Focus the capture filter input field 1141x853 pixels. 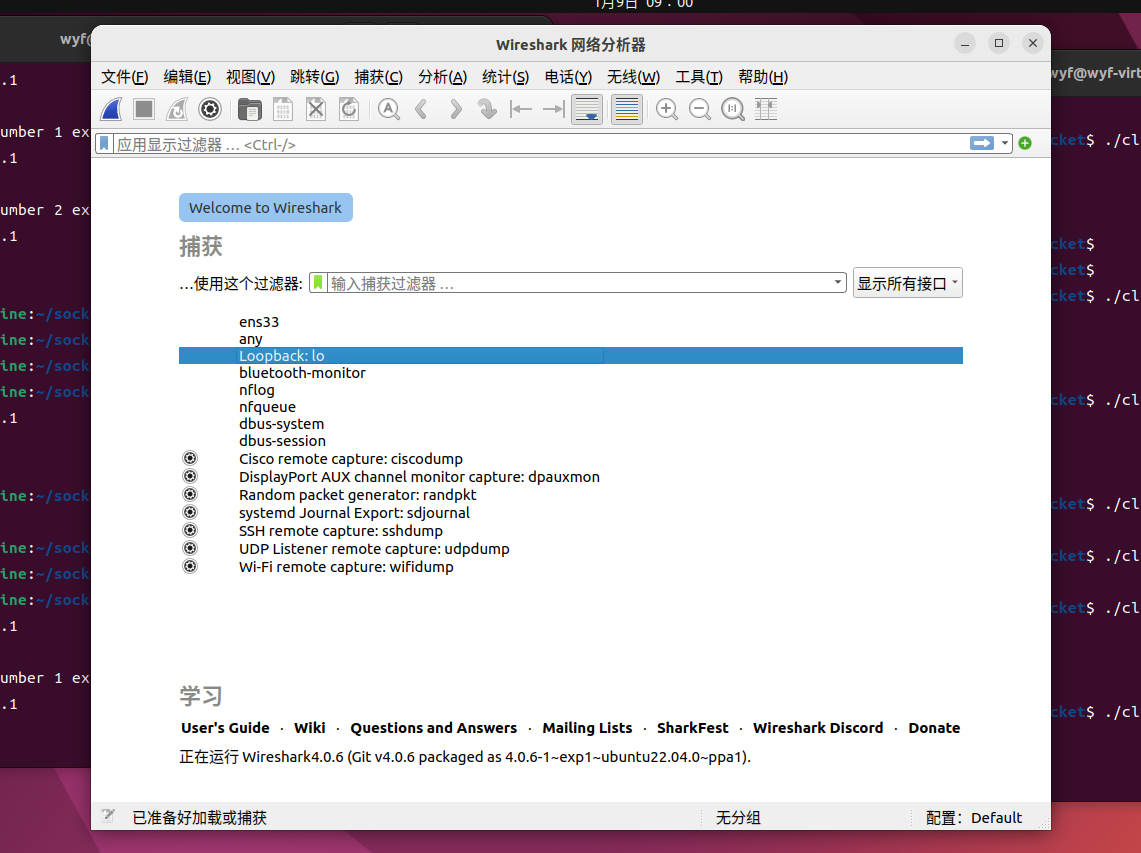pyautogui.click(x=579, y=283)
